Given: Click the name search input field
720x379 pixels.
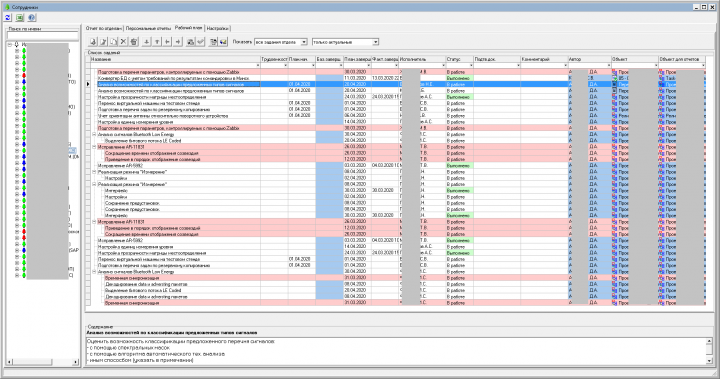Looking at the screenshot, I should click(43, 36).
